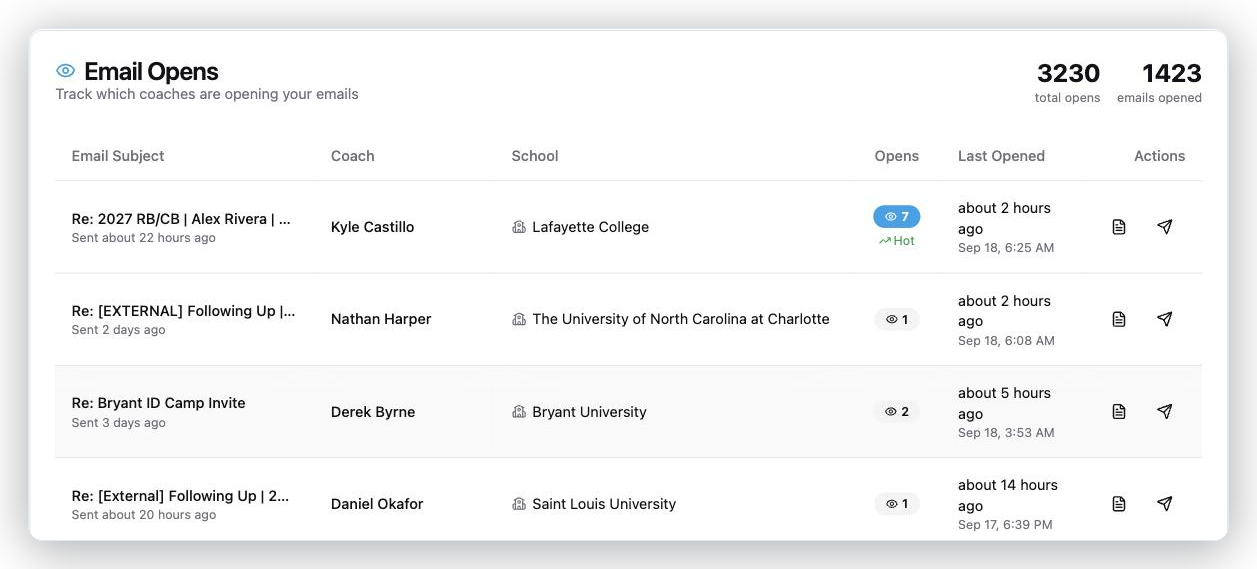This screenshot has width=1257, height=569.
Task: Select the Opens column header
Action: (897, 156)
